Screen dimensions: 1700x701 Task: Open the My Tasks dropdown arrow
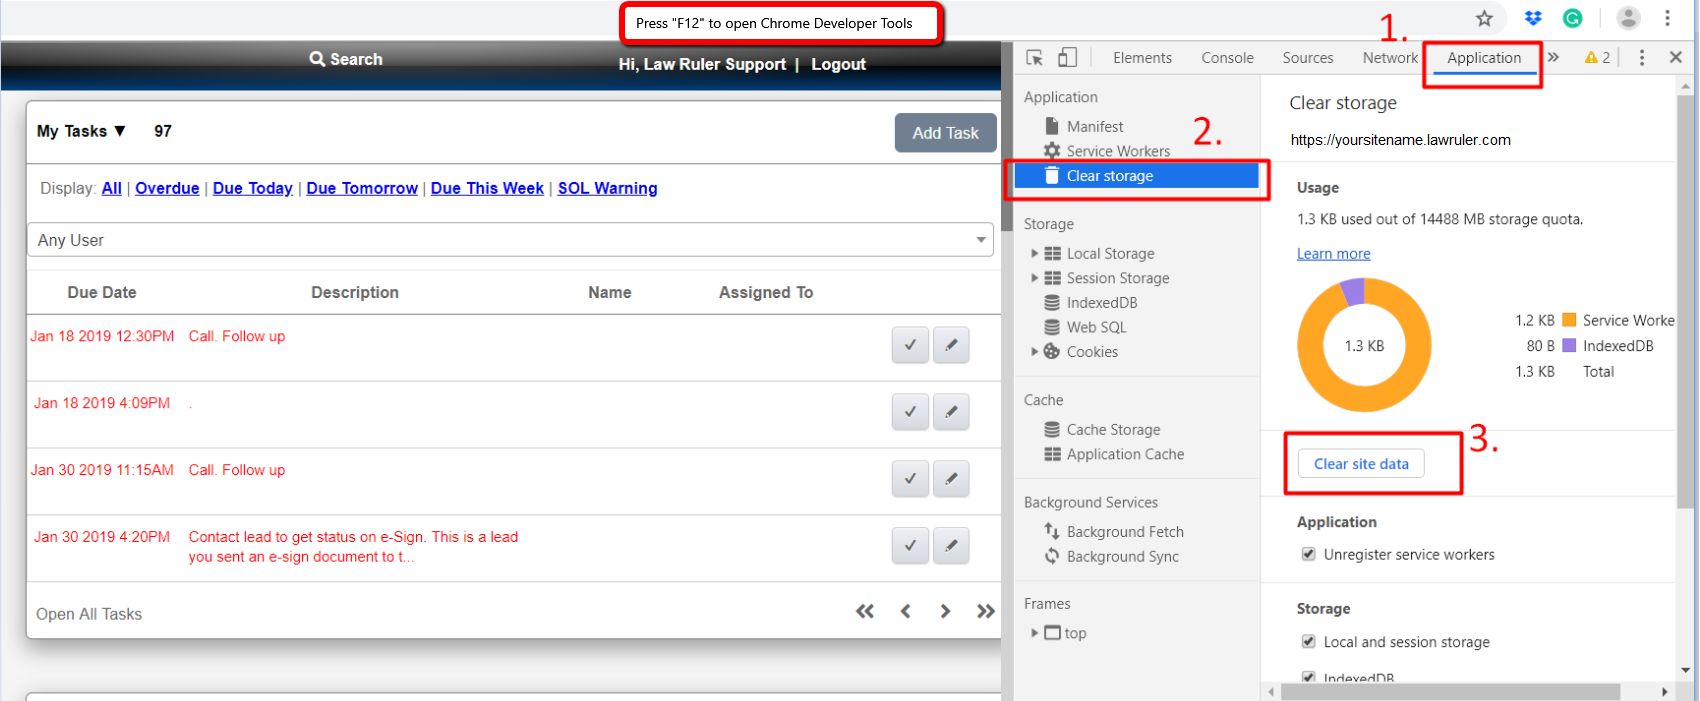(120, 131)
